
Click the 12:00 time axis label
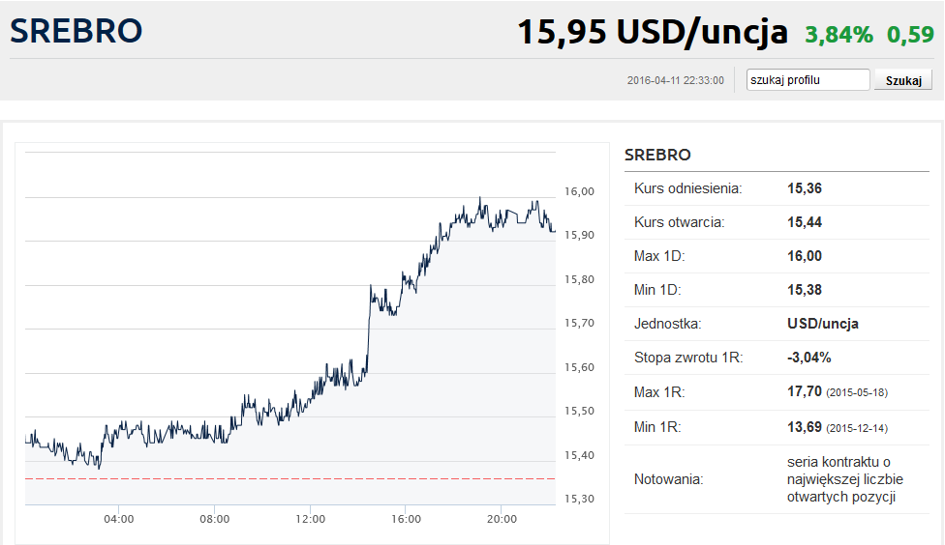pyautogui.click(x=310, y=519)
